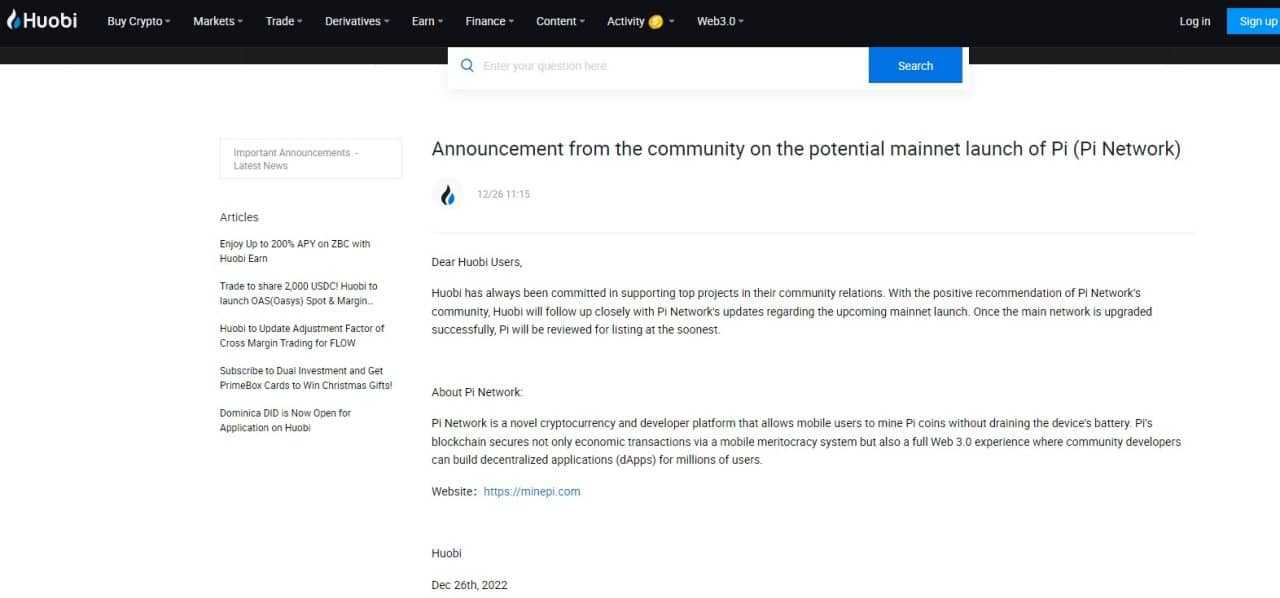Click the 'Dear Huobi Users,' greeting
Viewport: 1280px width, 598px height.
coord(477,262)
